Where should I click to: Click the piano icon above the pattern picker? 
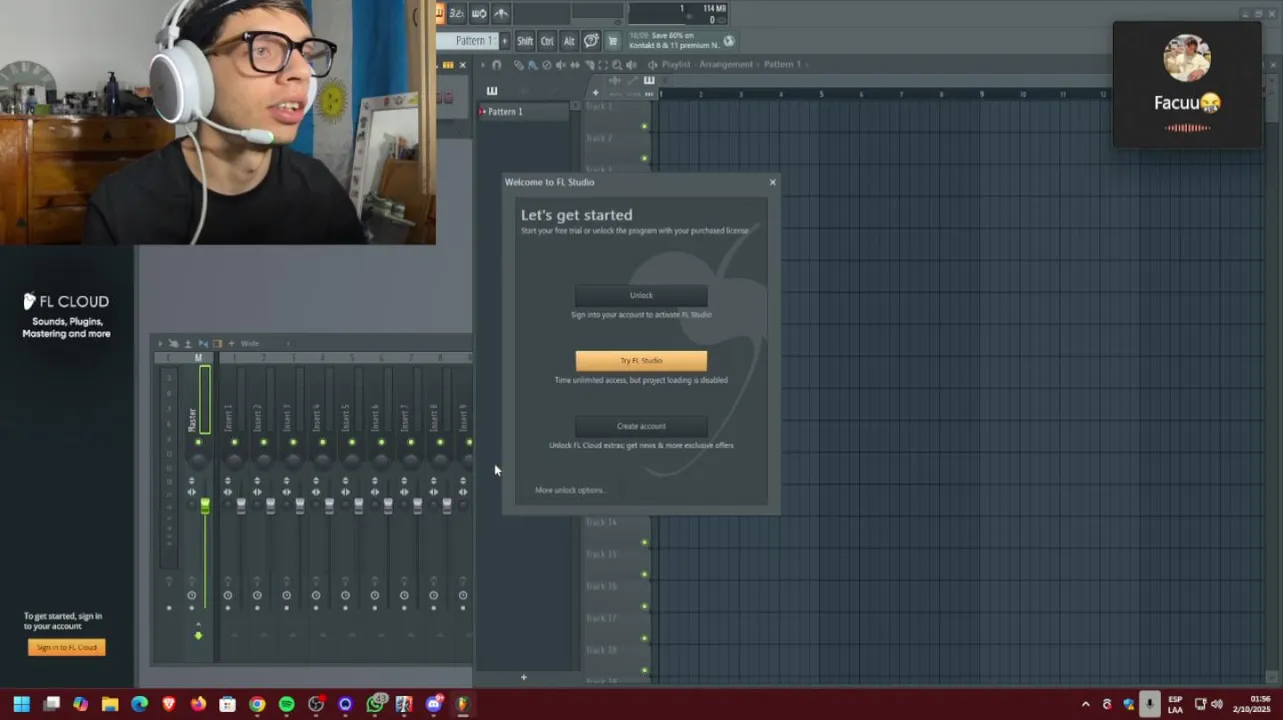[491, 91]
